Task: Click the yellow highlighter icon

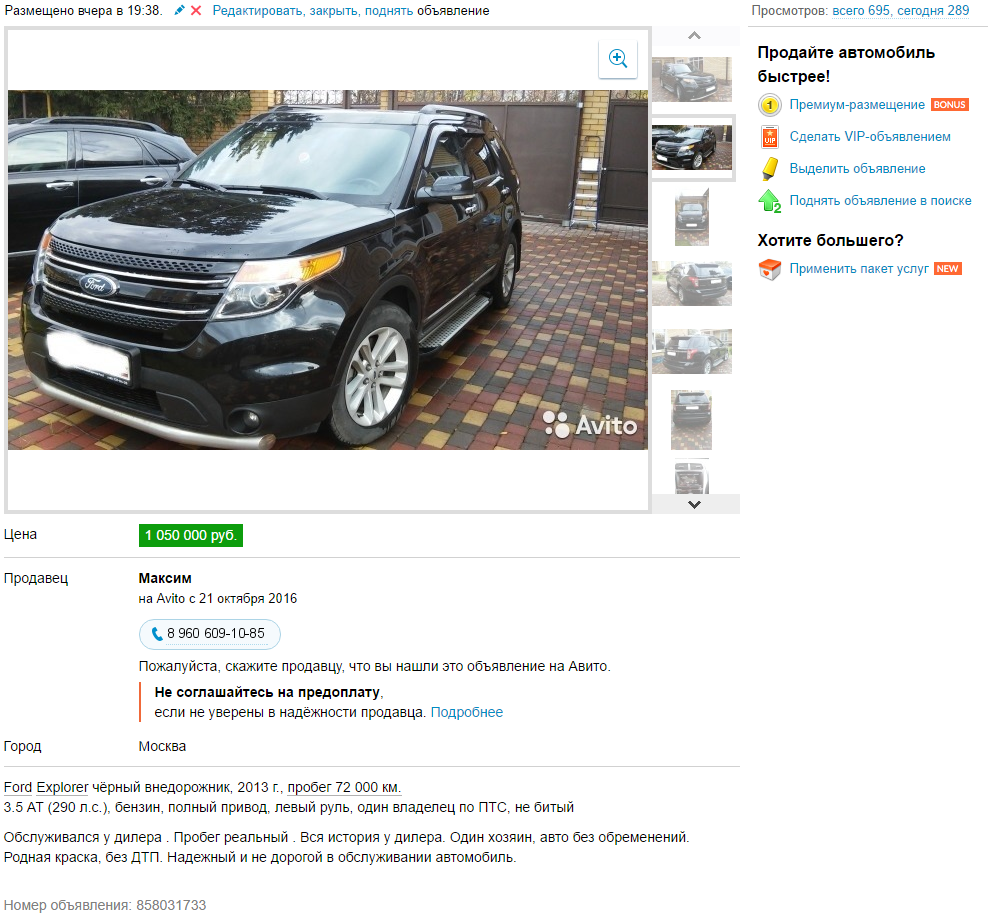Action: pyautogui.click(x=770, y=169)
